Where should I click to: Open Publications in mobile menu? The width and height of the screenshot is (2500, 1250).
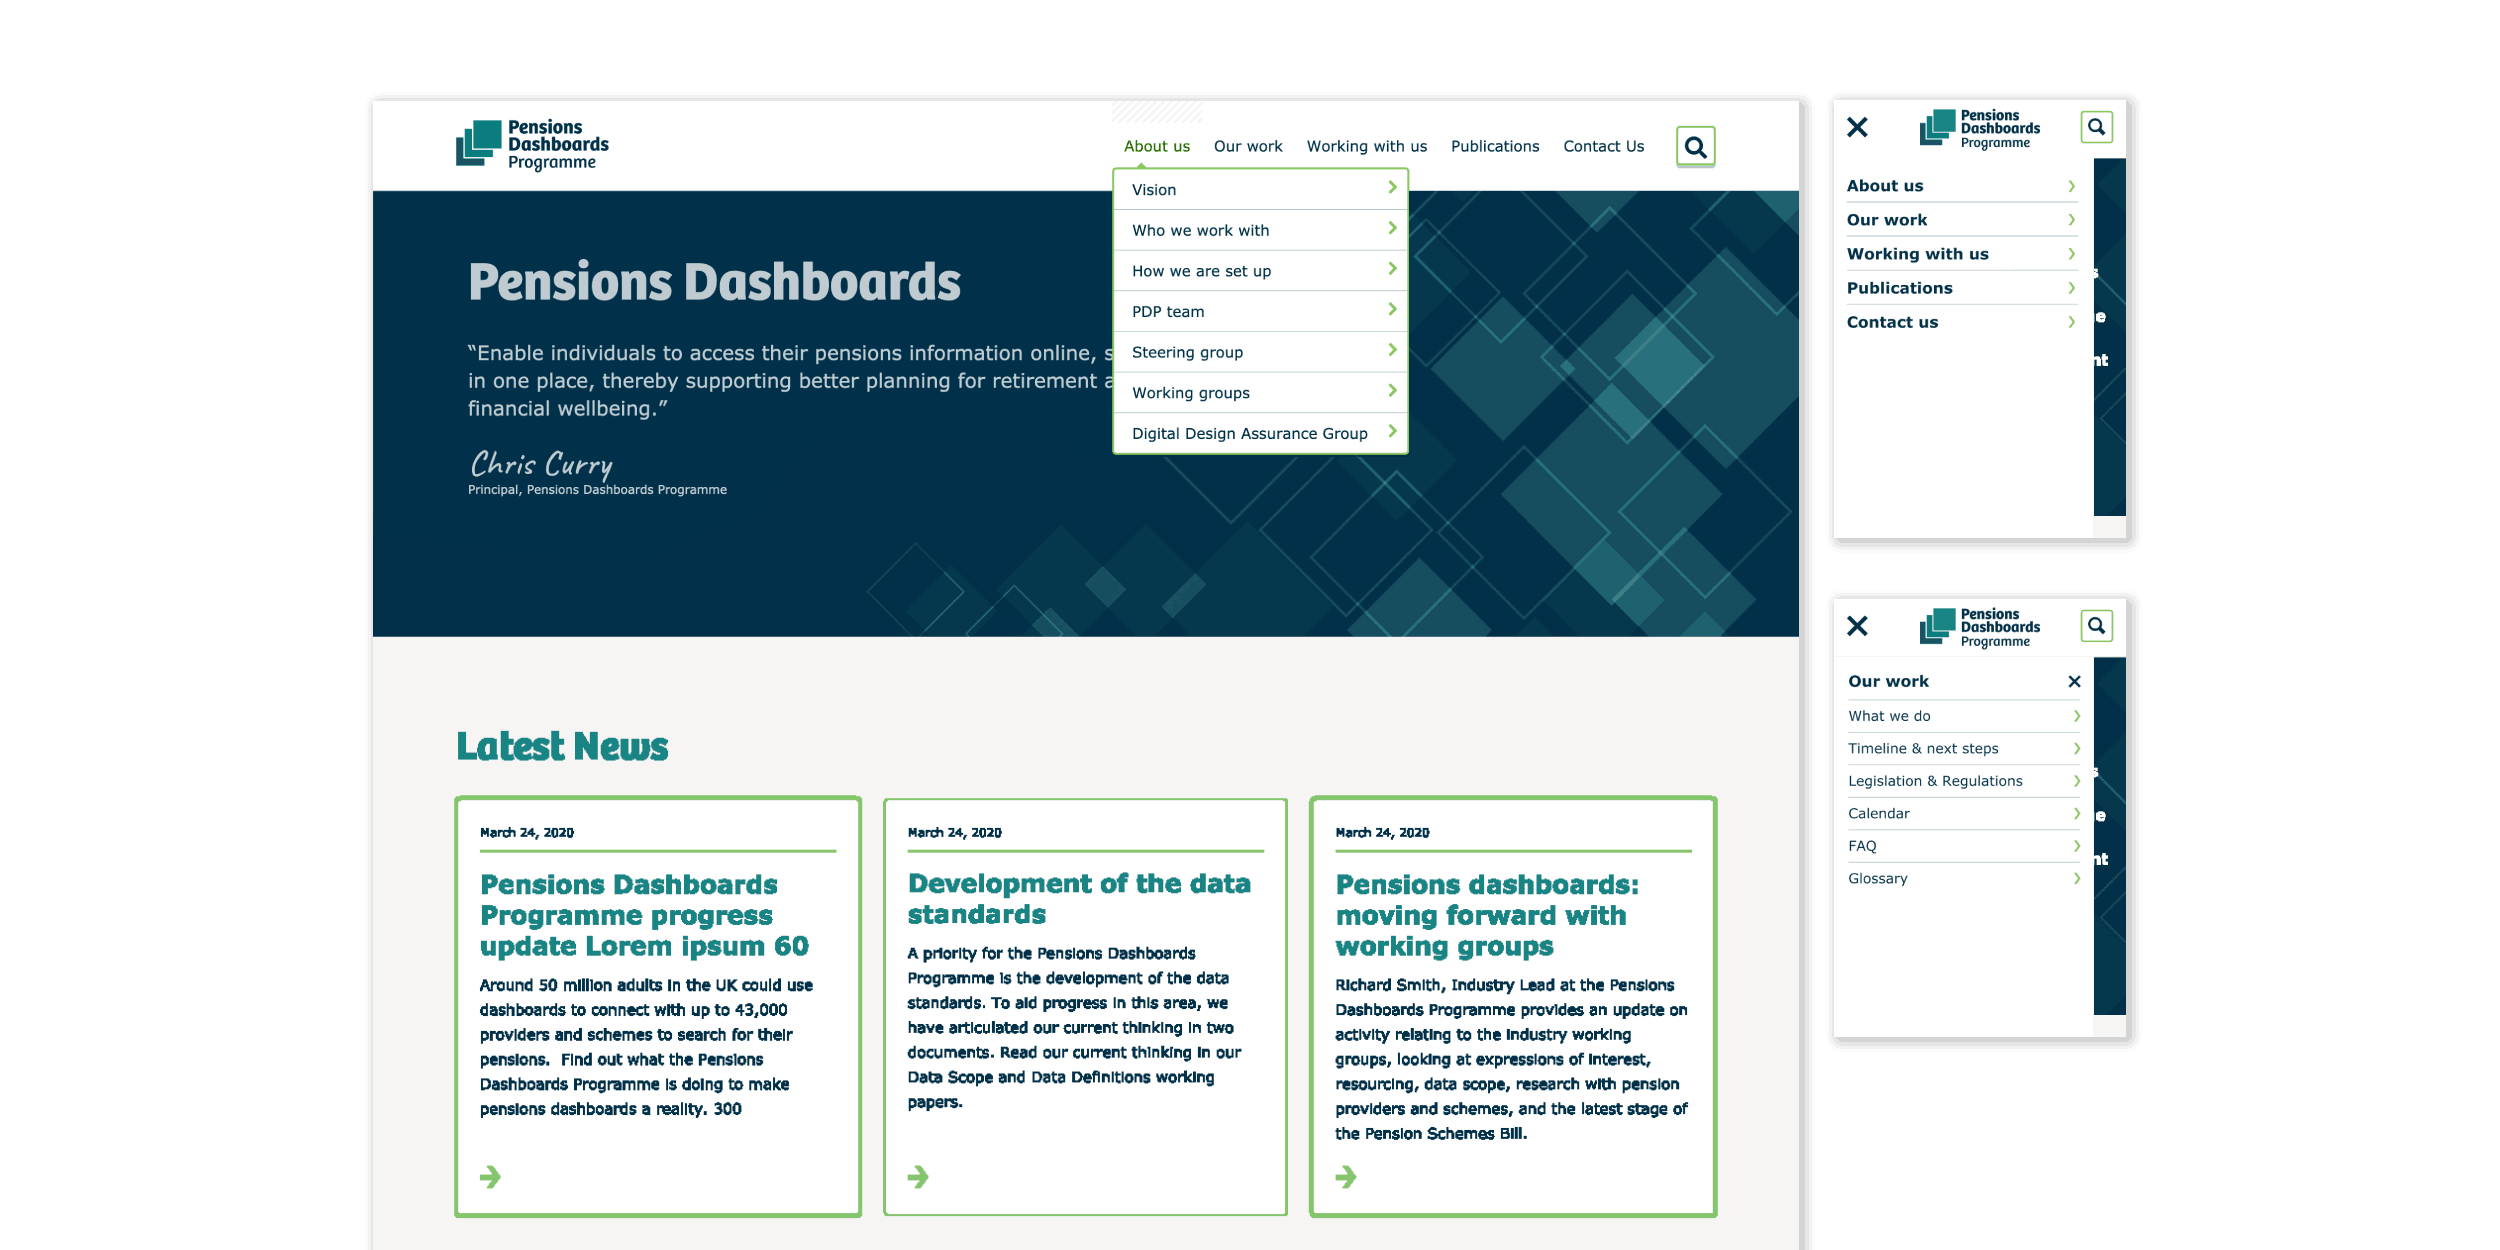pos(1899,288)
